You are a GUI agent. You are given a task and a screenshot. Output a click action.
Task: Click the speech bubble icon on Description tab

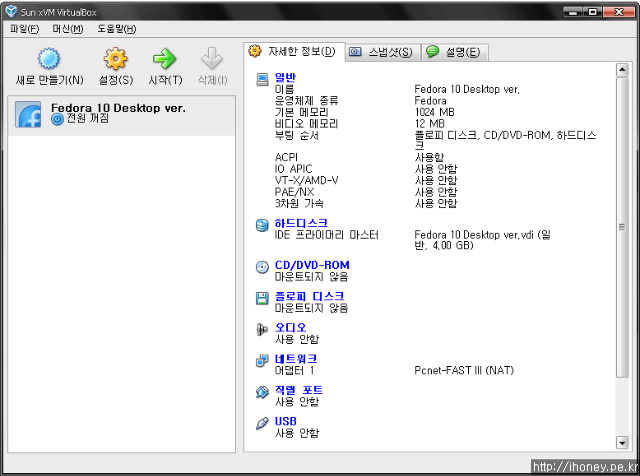click(432, 51)
